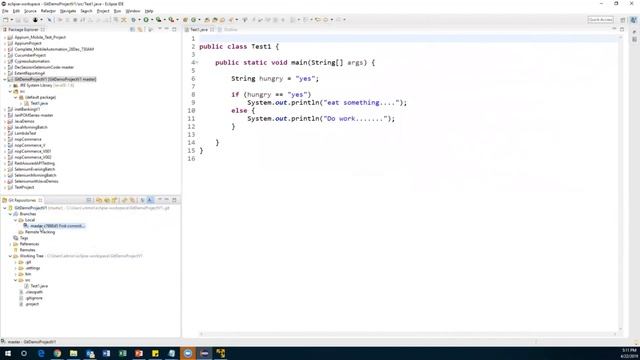Click the Open Perspective icon
This screenshot has width=640, height=360.
623,20
